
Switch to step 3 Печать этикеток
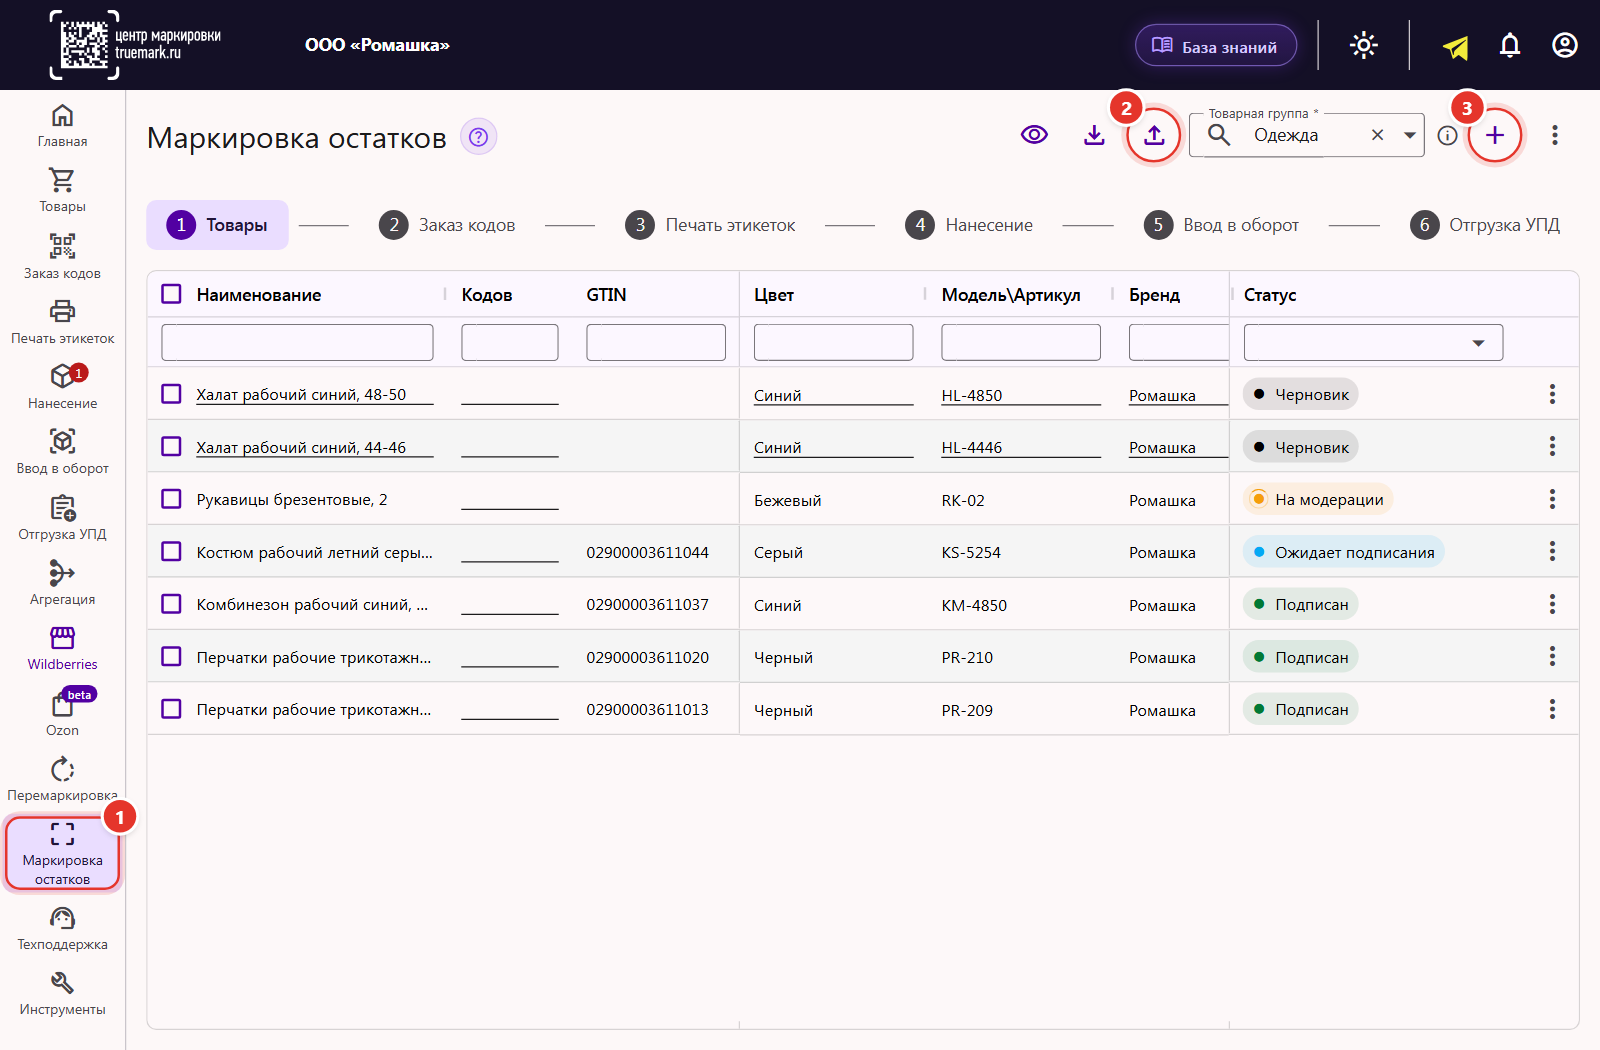pos(710,225)
